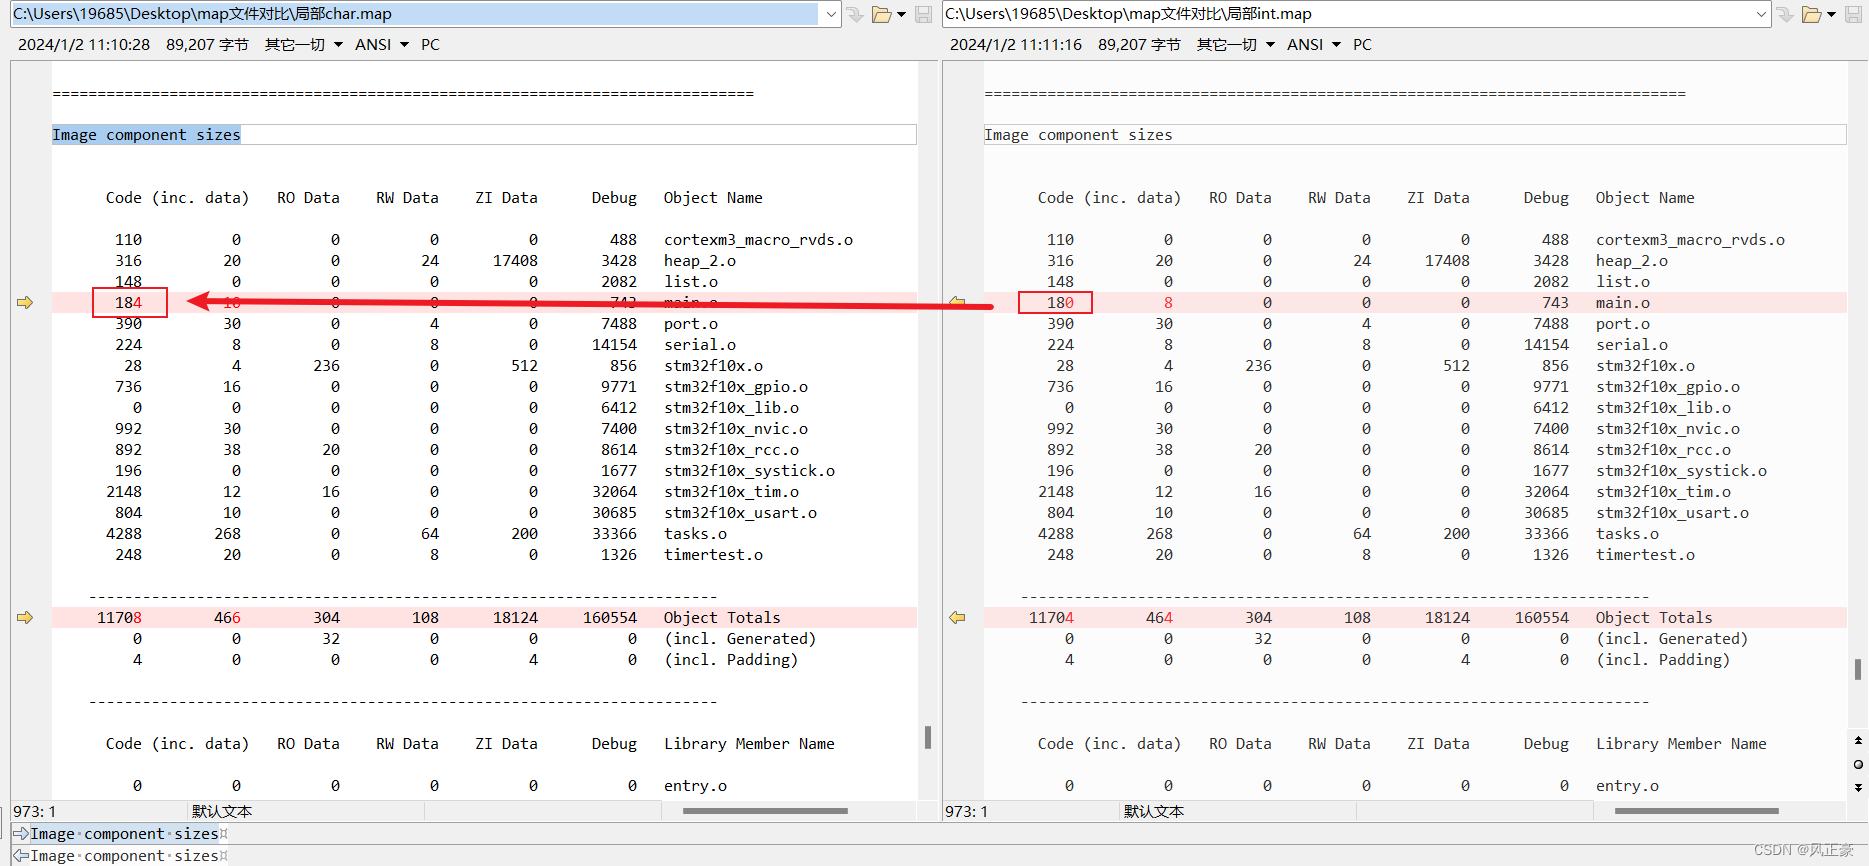
Task: Expand the left file path history dropdown
Action: [831, 14]
